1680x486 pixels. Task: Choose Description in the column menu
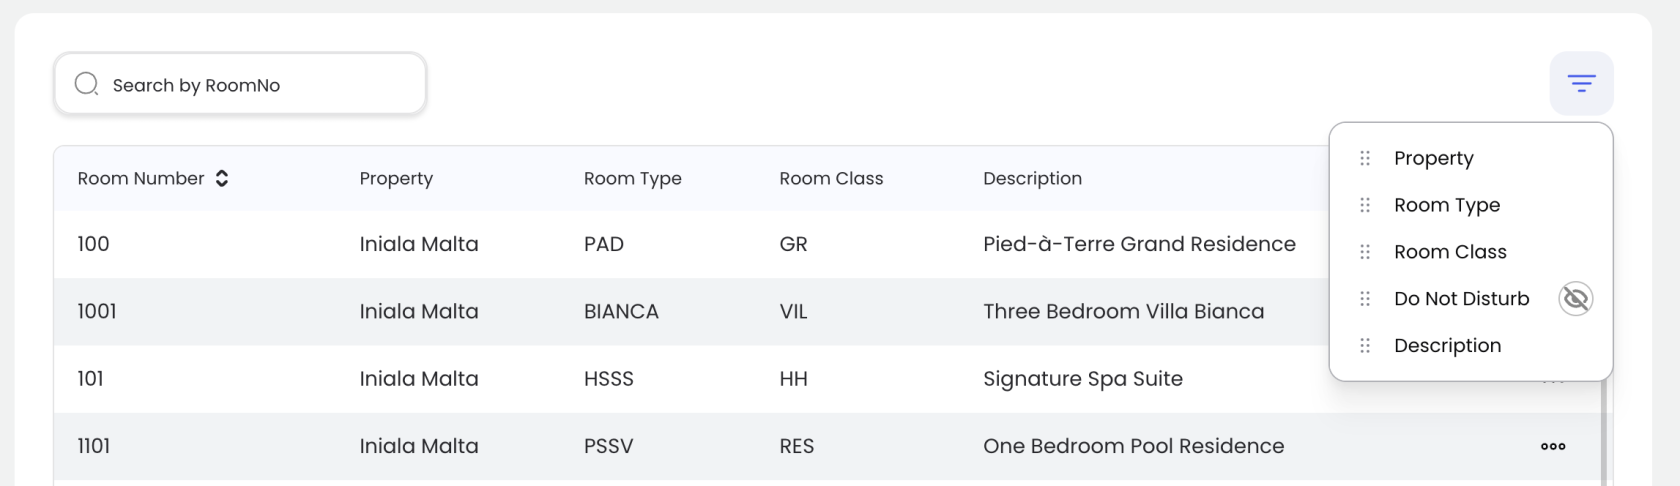[x=1447, y=346]
